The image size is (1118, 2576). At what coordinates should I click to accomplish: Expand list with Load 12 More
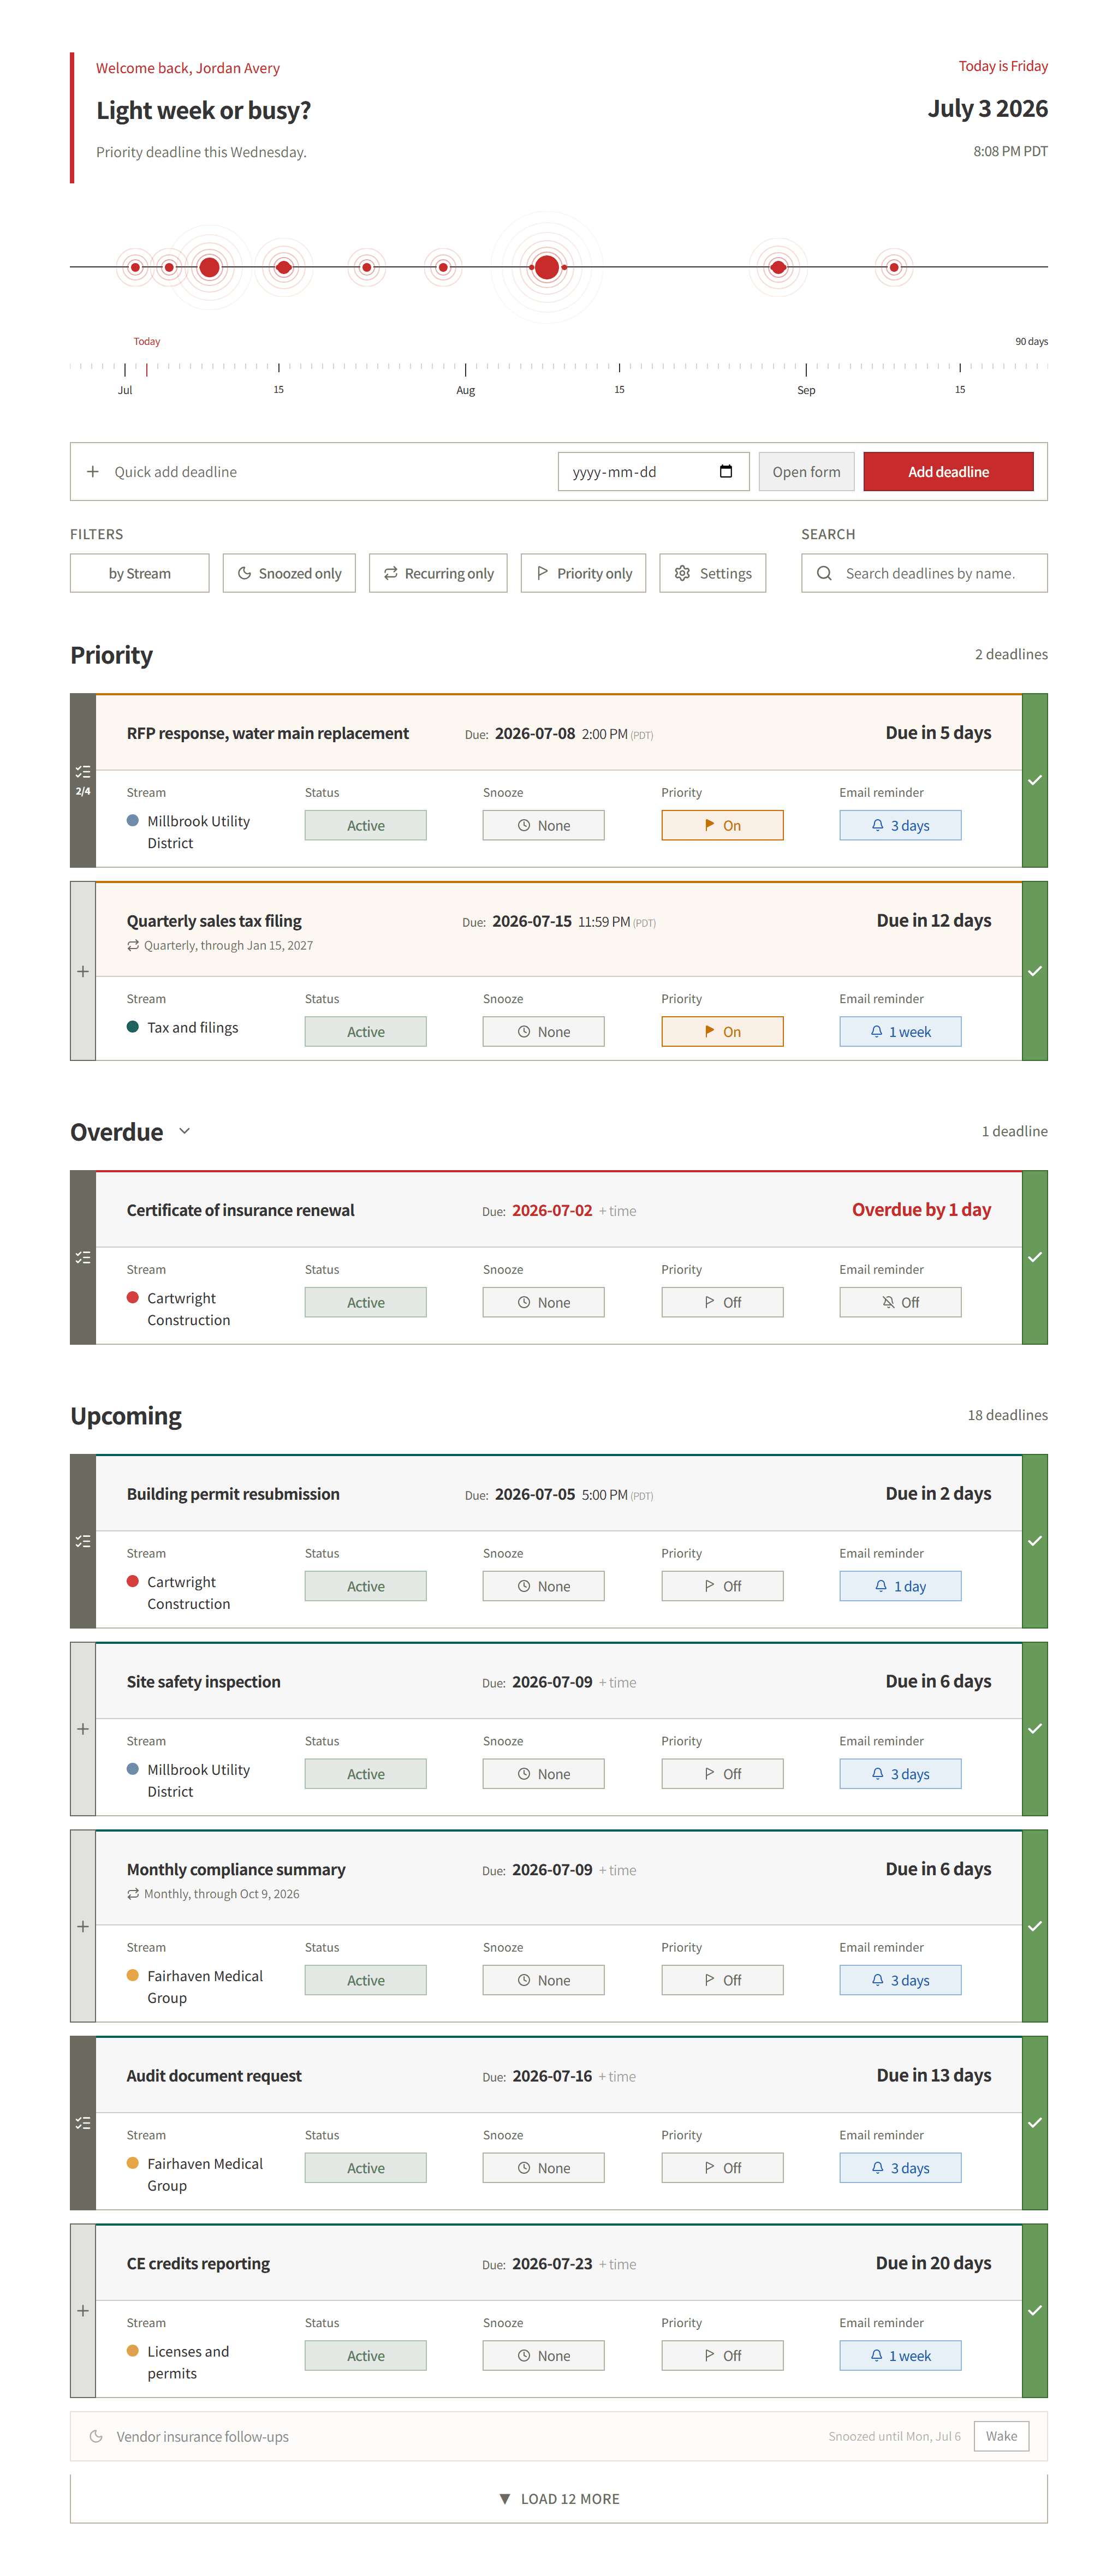(559, 2499)
